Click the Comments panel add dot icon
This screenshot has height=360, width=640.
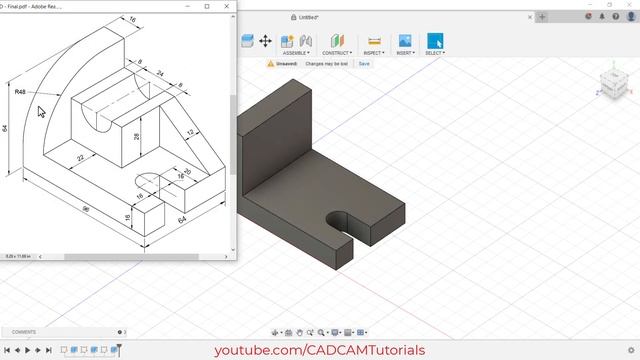120,332
